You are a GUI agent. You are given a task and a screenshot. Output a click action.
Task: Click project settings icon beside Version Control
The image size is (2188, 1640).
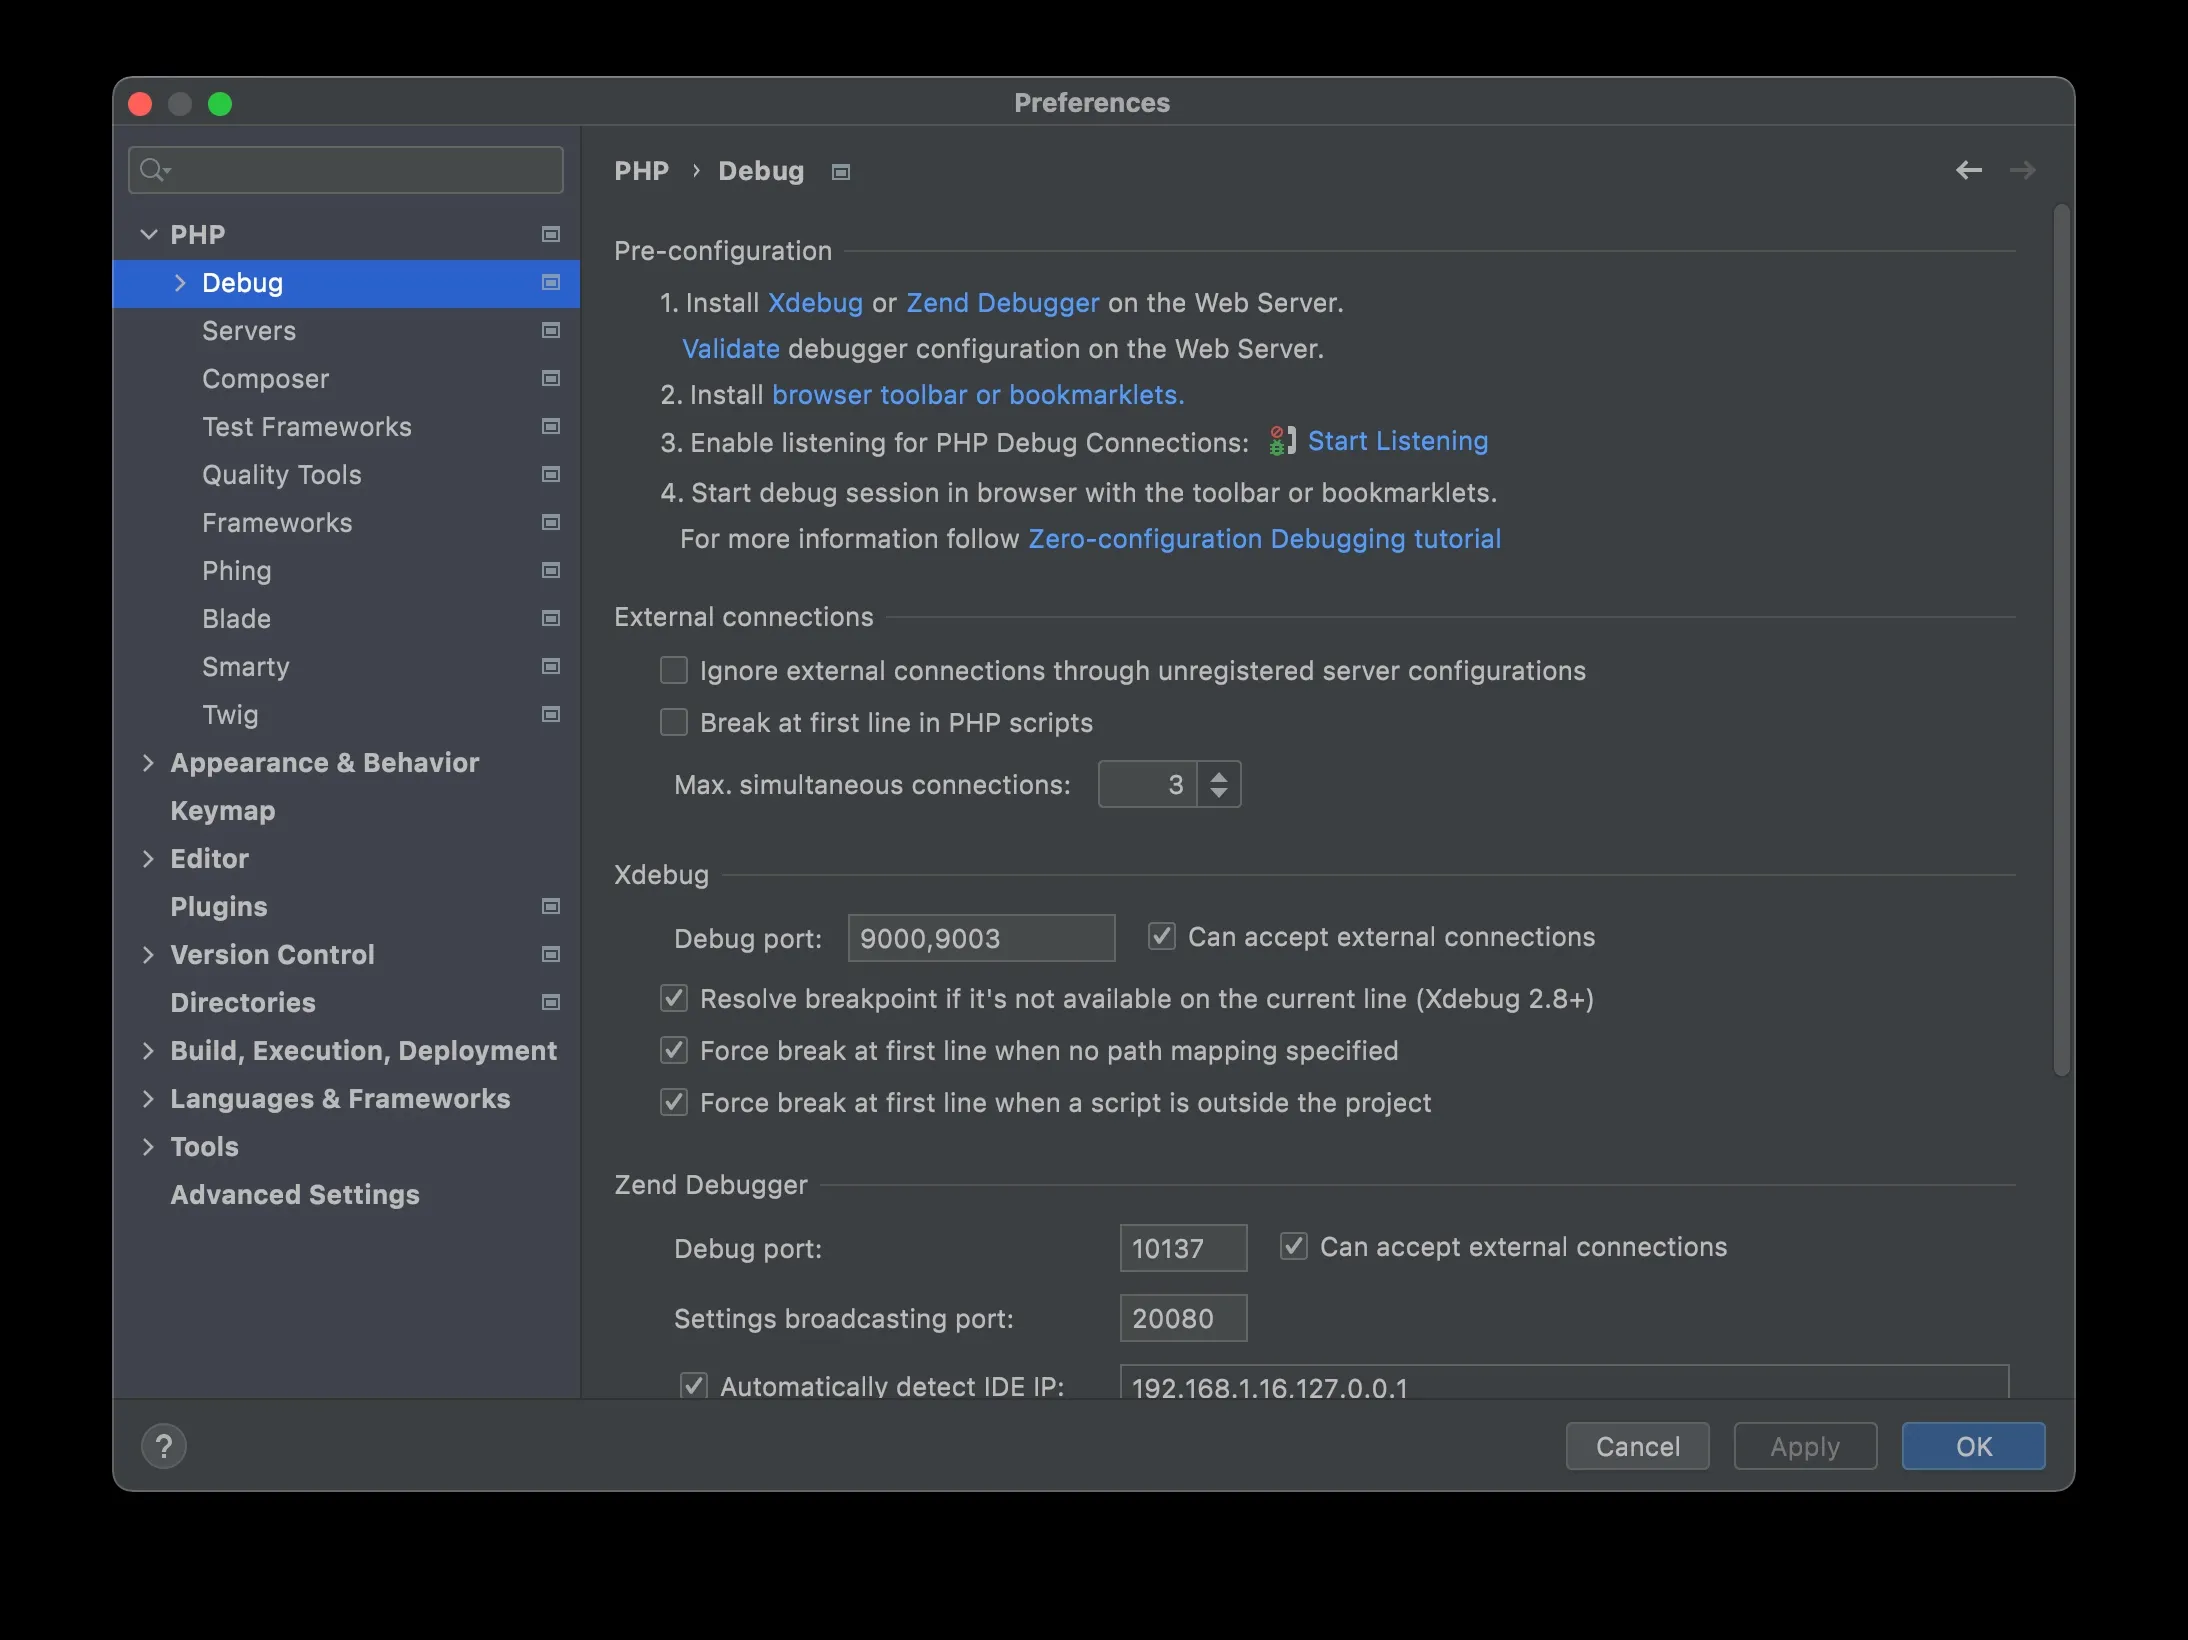click(x=550, y=954)
